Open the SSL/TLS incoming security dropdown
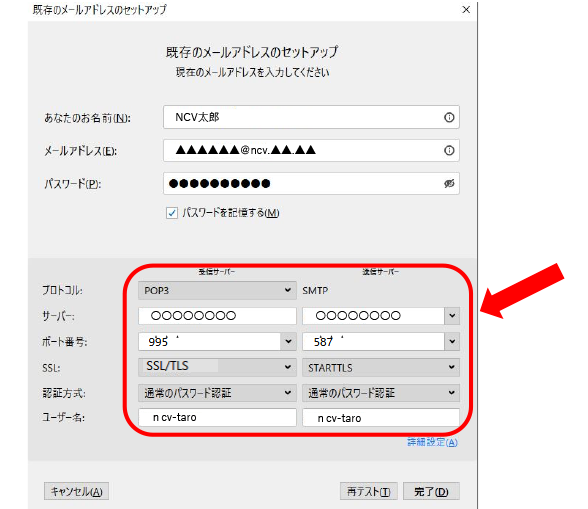 click(x=217, y=367)
